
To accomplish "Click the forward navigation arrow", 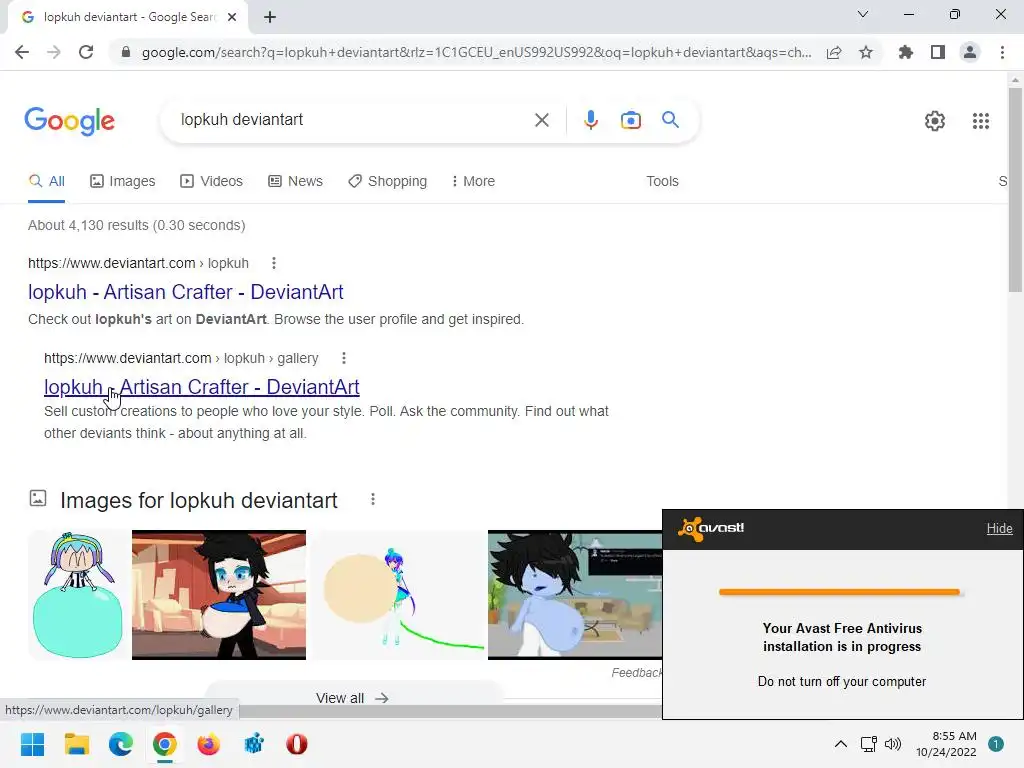I will (54, 52).
